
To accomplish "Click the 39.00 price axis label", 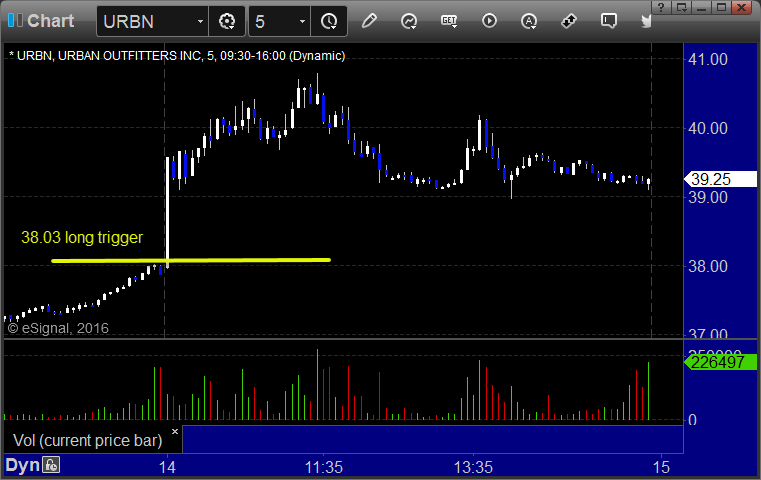I will pos(708,198).
